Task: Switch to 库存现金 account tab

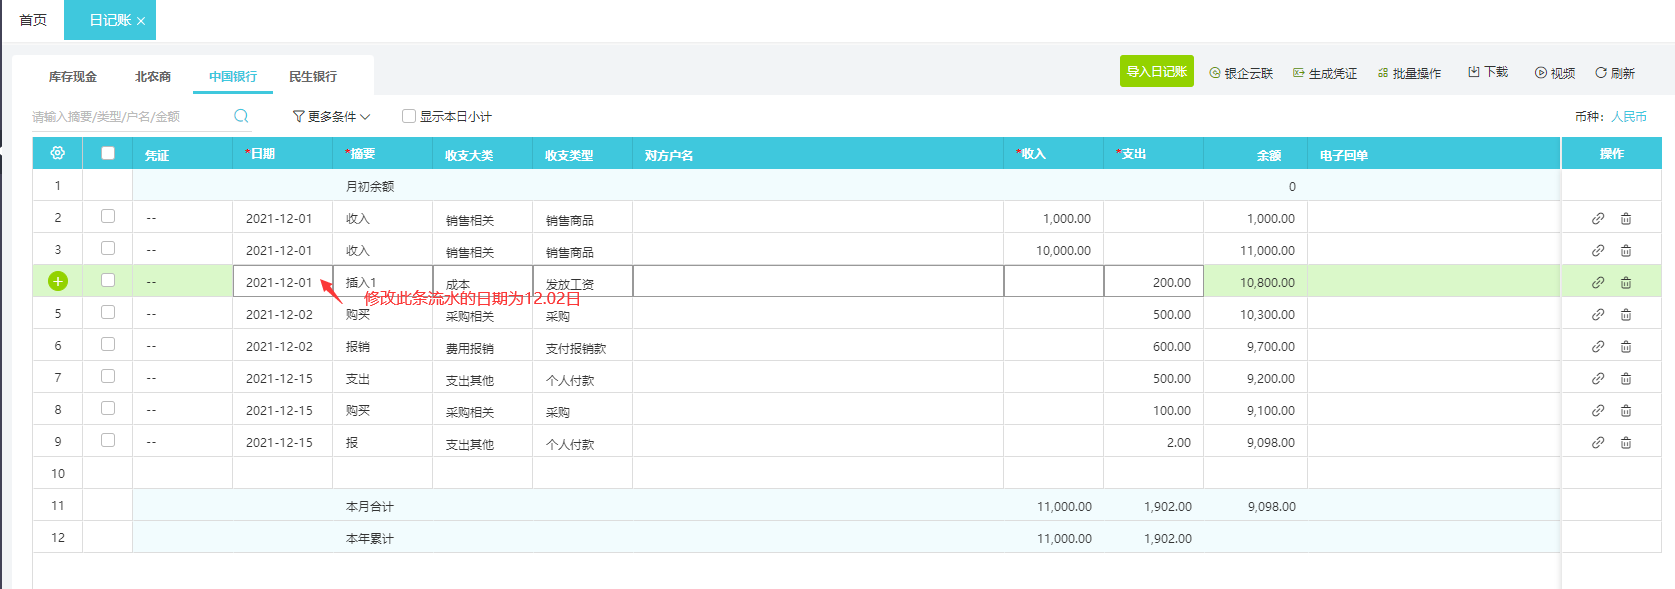Action: [x=73, y=76]
